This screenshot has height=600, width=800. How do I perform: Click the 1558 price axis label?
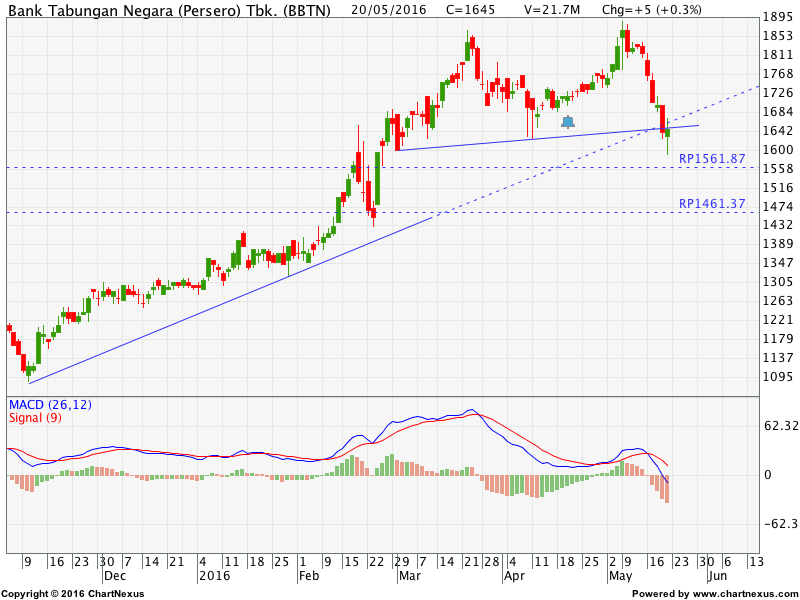(778, 168)
